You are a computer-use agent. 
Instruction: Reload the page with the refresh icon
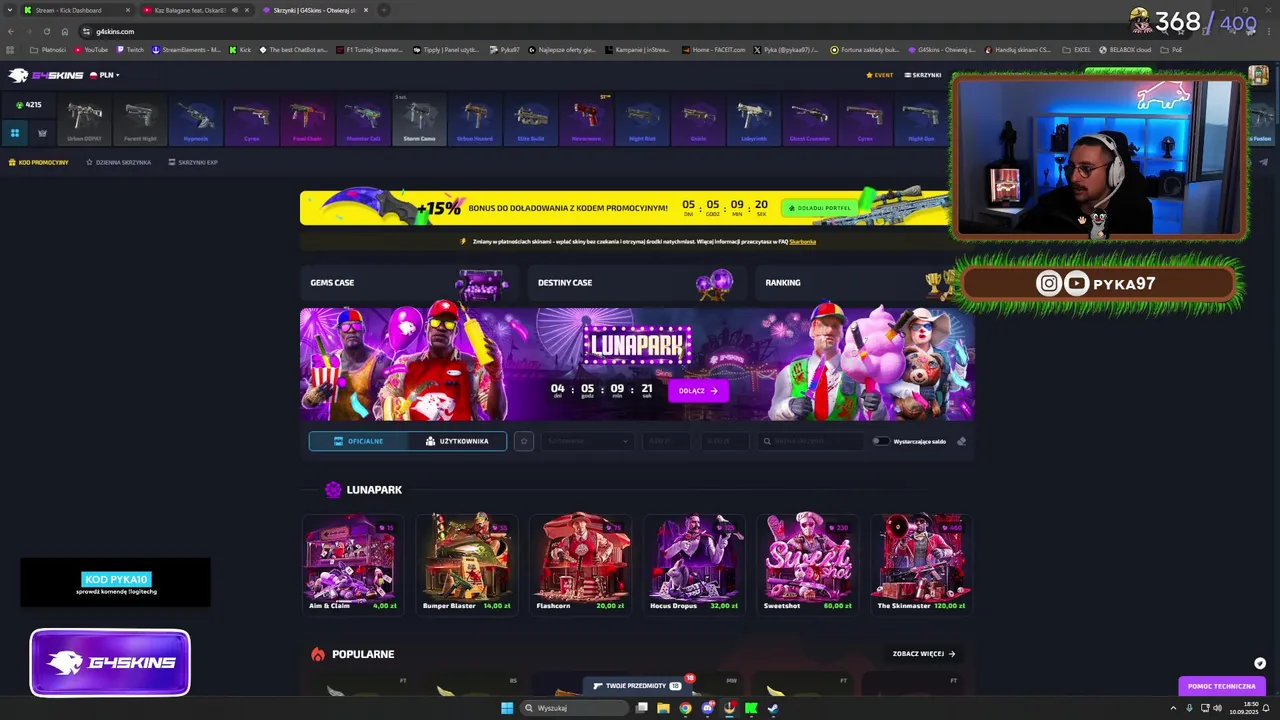coord(46,31)
